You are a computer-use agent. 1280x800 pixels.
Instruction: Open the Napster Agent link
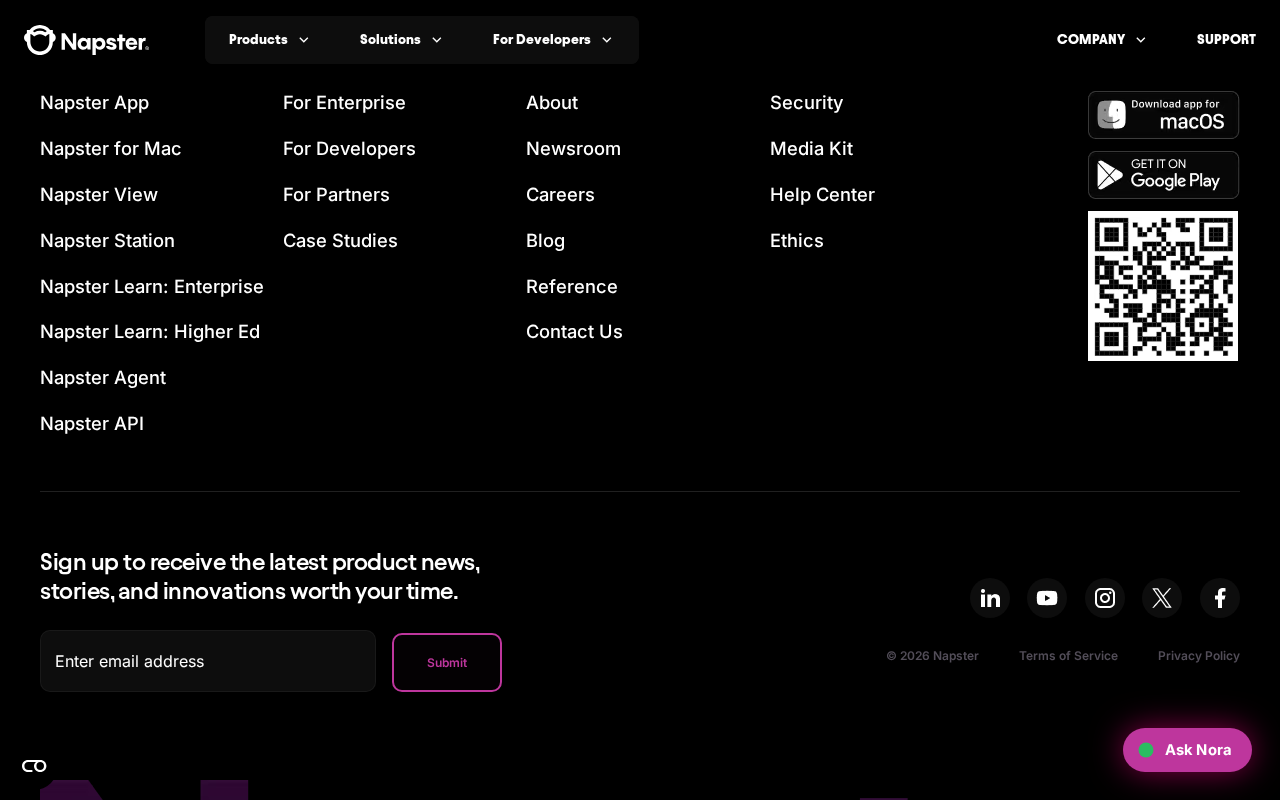click(x=103, y=378)
